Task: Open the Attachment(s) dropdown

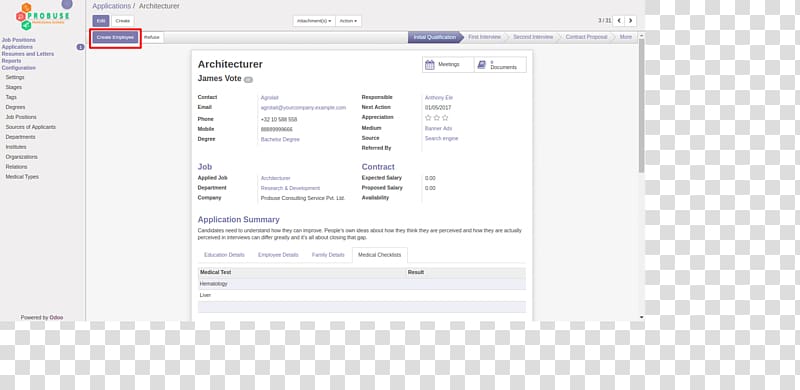Action: click(x=314, y=21)
